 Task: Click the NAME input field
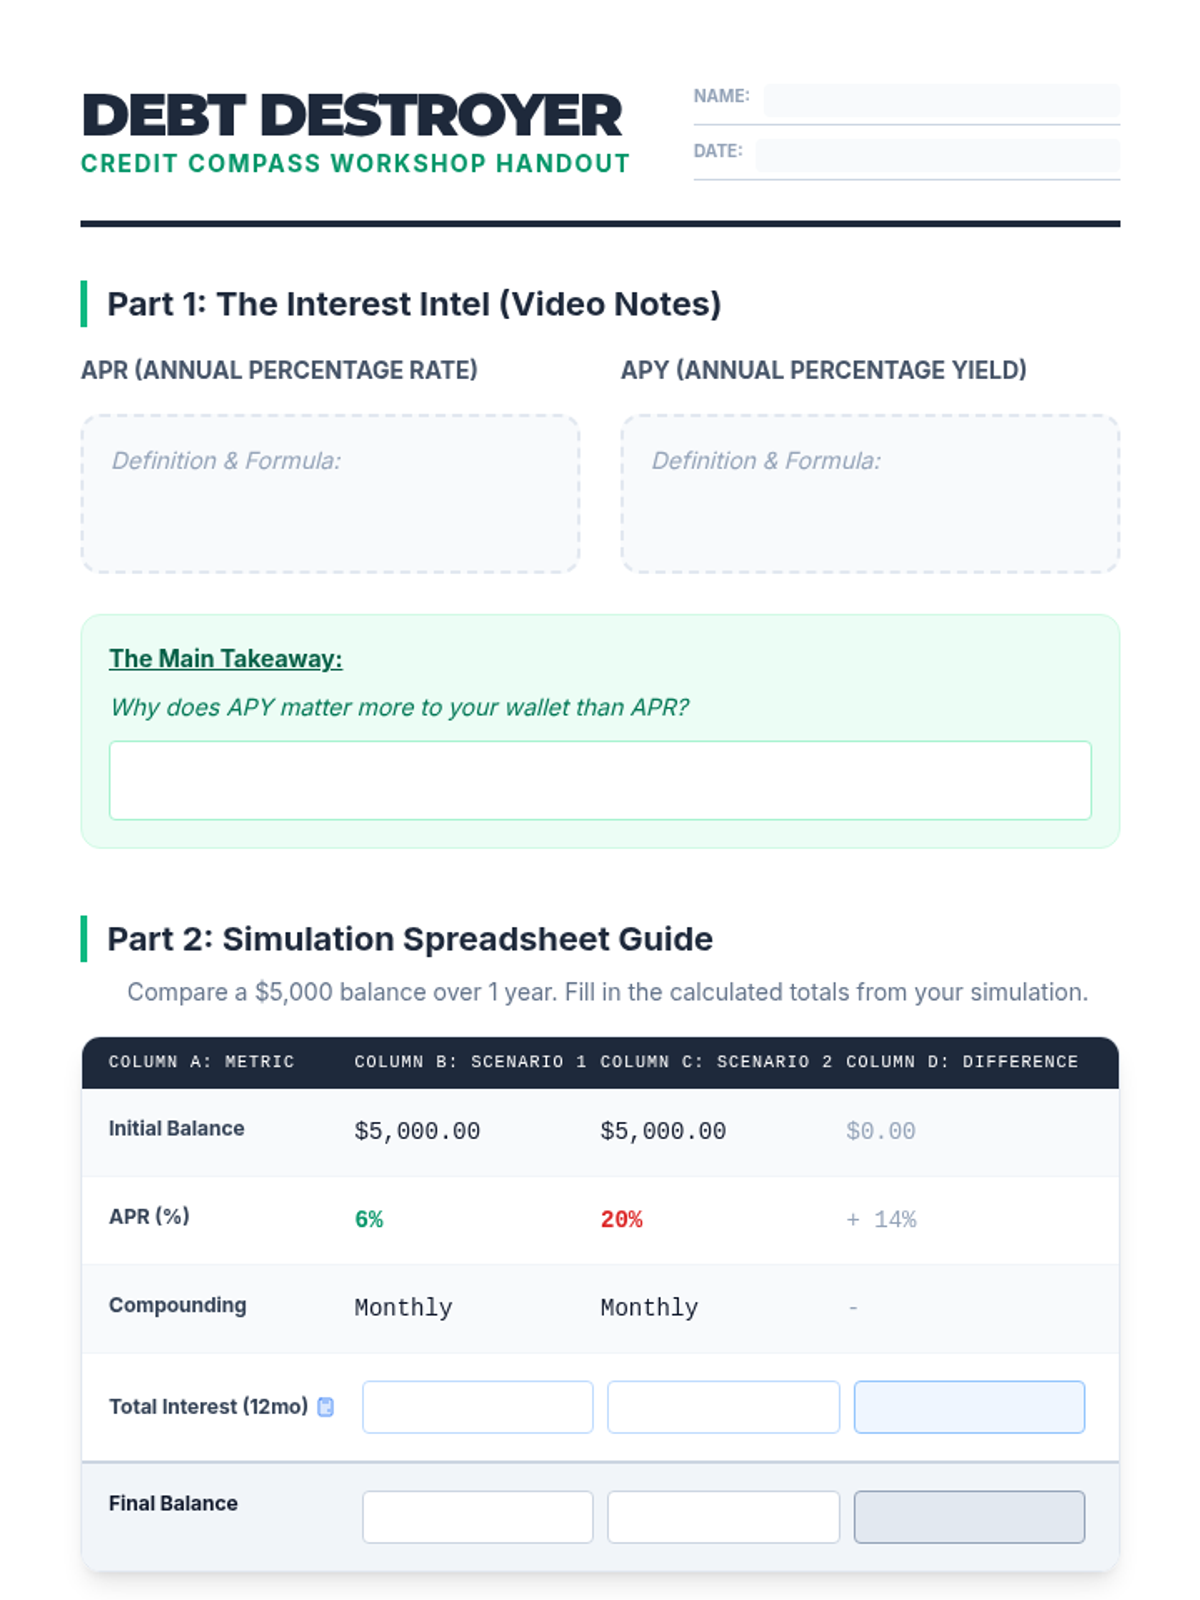point(940,100)
